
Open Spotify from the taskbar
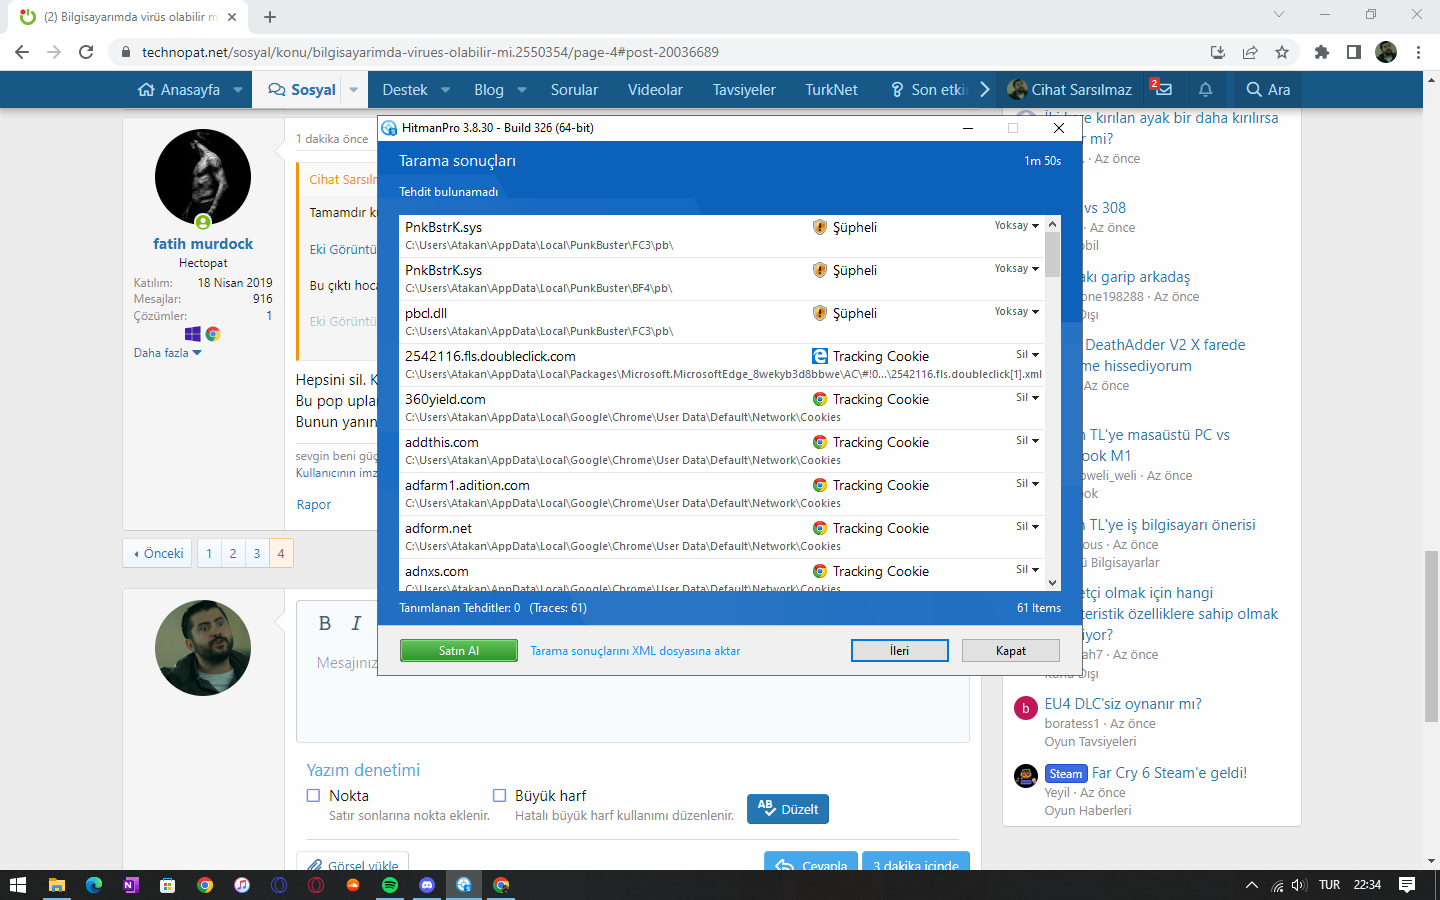[x=390, y=885]
